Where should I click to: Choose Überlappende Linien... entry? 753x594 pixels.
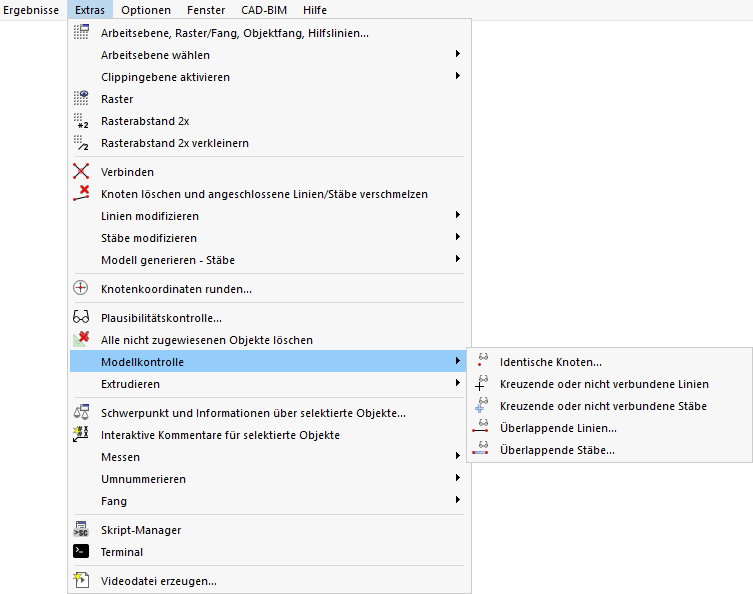pyautogui.click(x=609, y=428)
